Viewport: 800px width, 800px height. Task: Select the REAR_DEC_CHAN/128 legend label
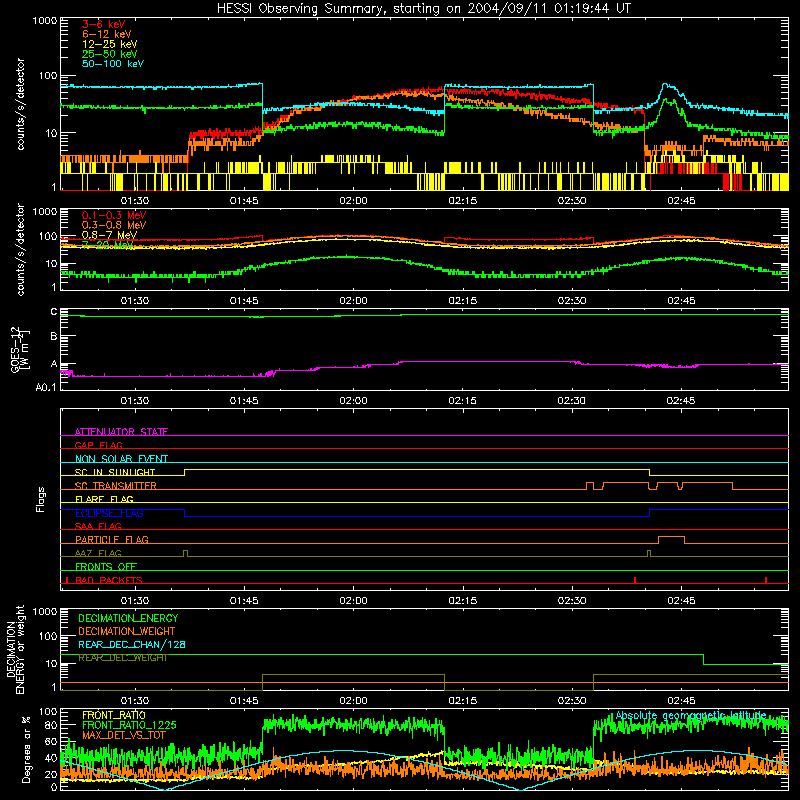point(132,644)
